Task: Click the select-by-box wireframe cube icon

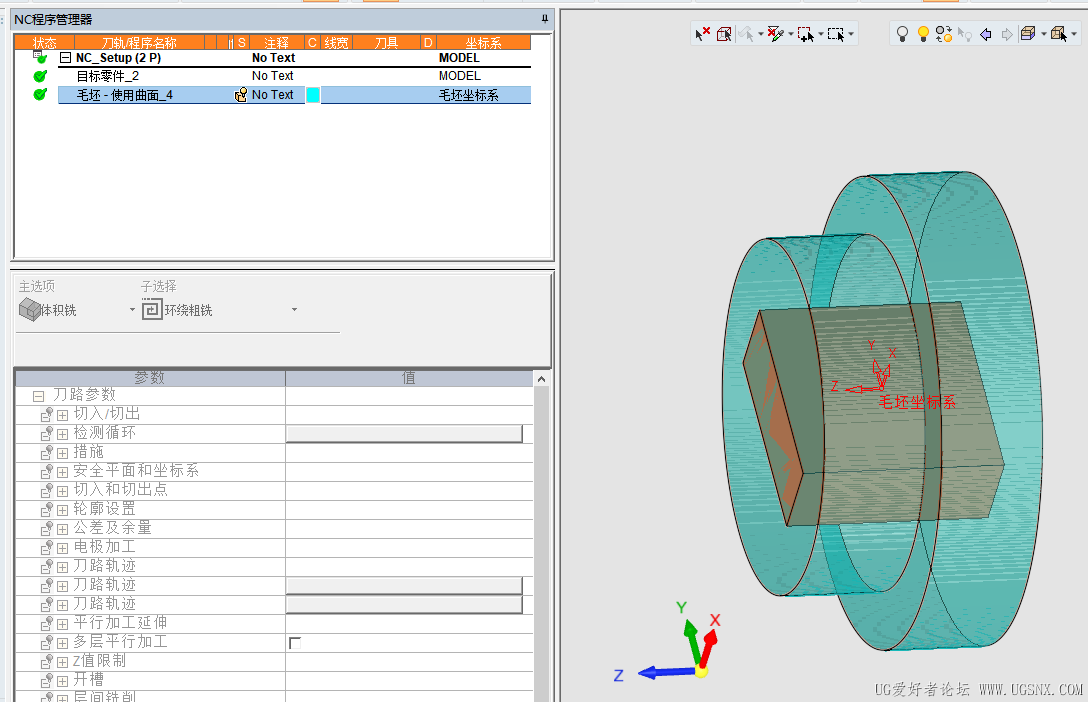Action: tap(724, 34)
